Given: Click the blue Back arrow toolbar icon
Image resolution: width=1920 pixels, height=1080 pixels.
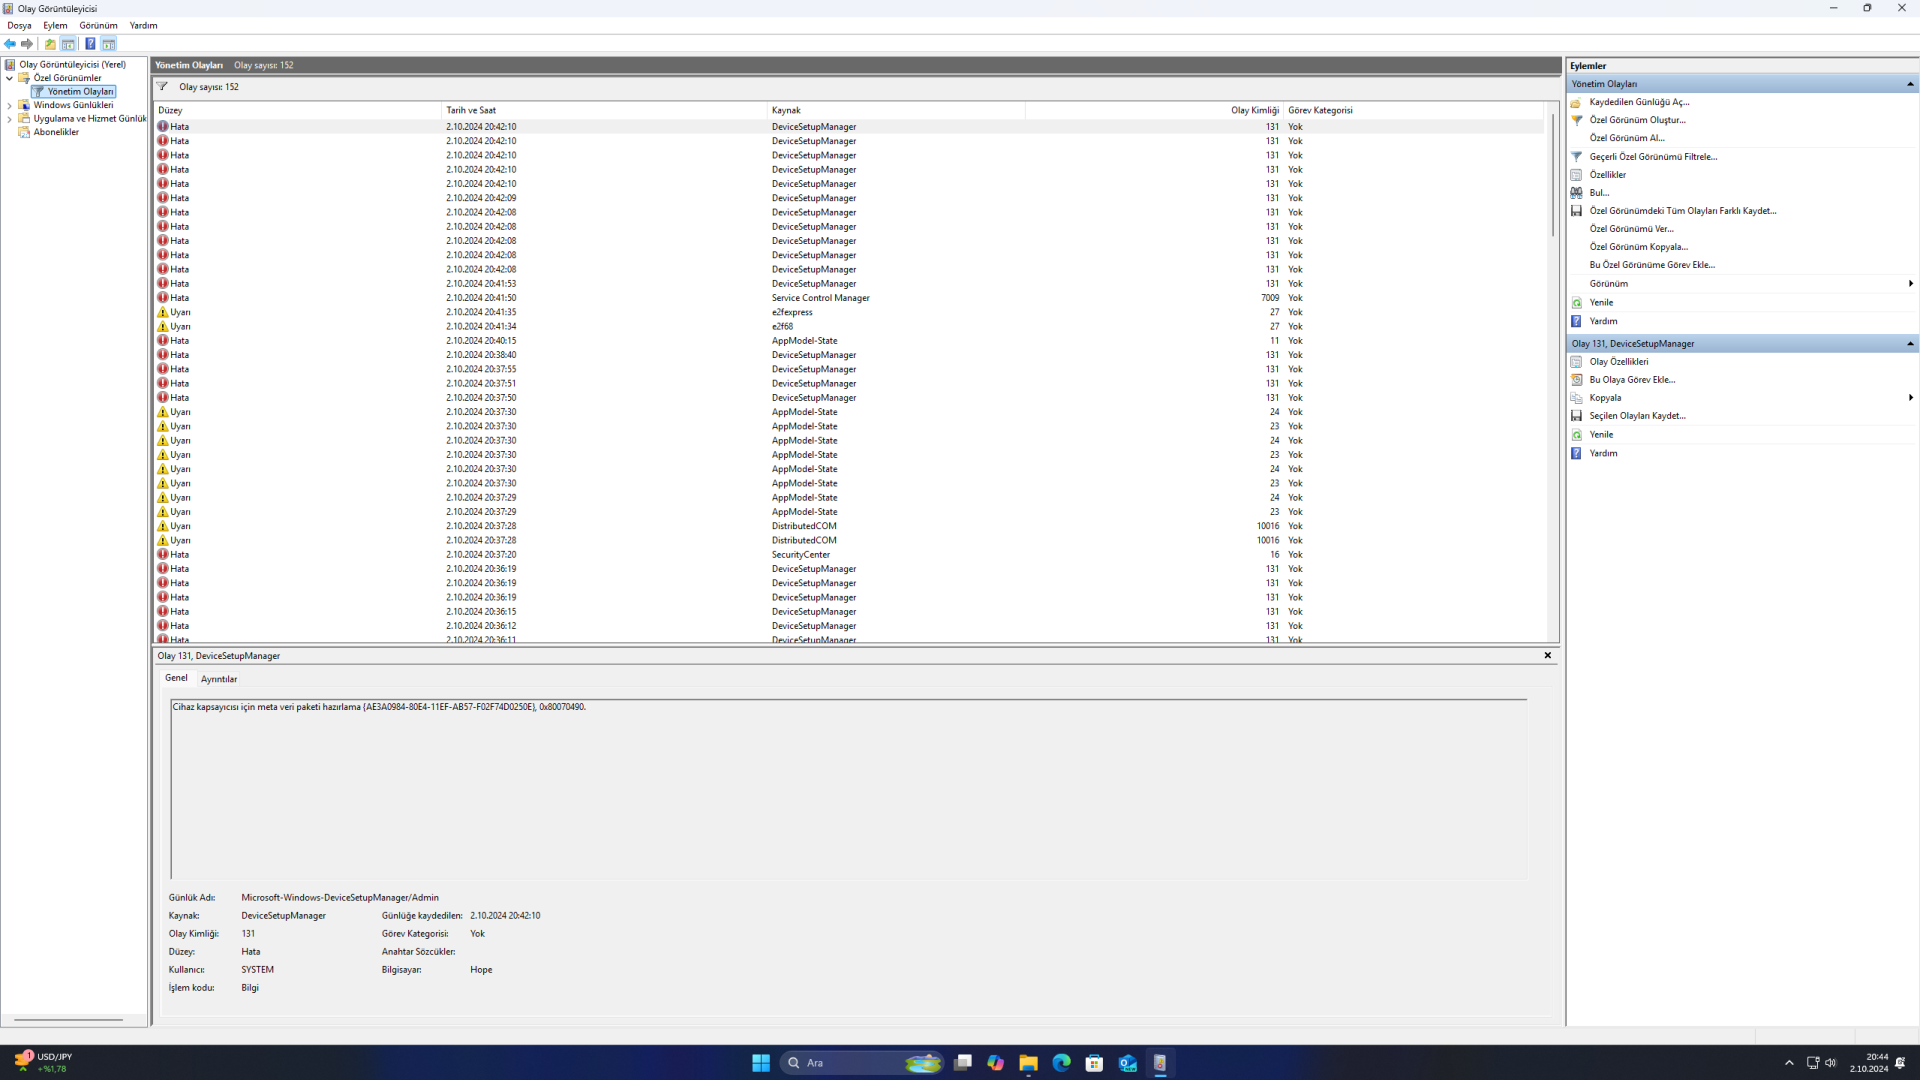Looking at the screenshot, I should (10, 44).
